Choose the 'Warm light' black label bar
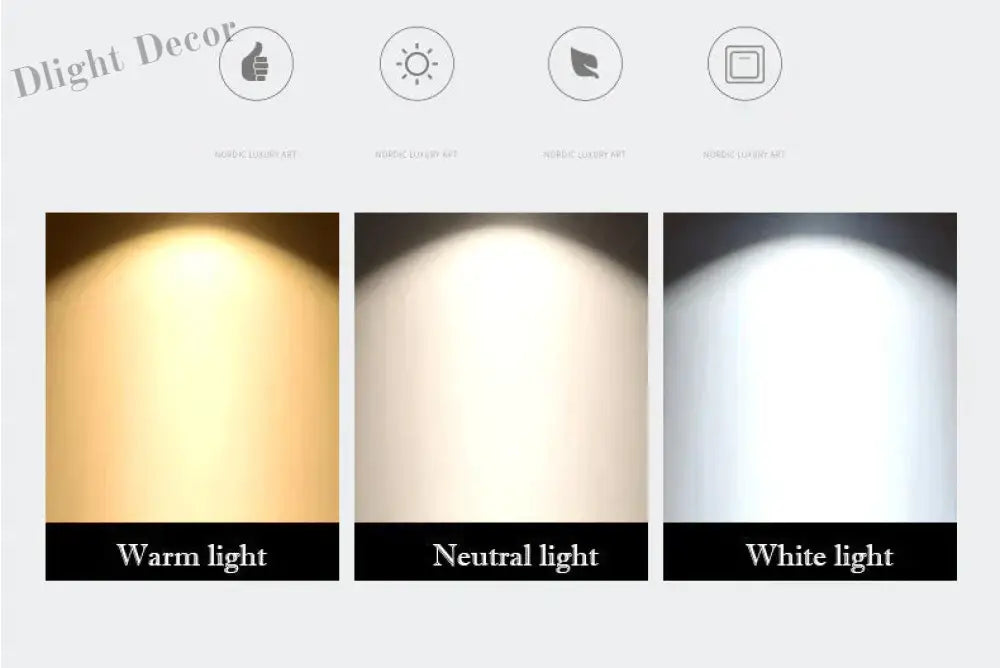 click(x=193, y=552)
